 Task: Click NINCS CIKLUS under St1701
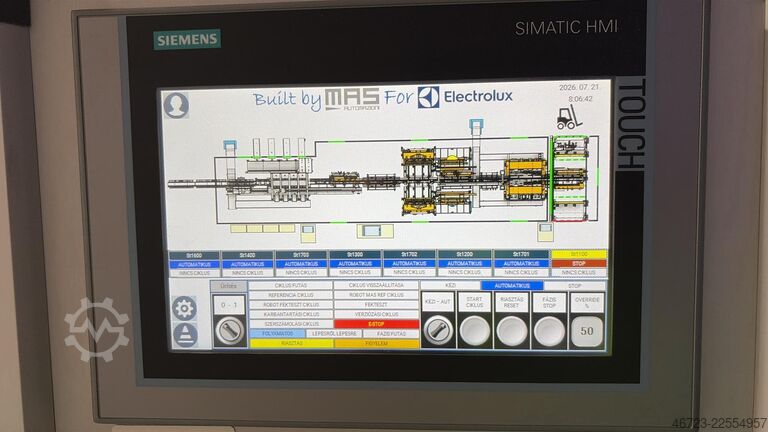click(521, 272)
